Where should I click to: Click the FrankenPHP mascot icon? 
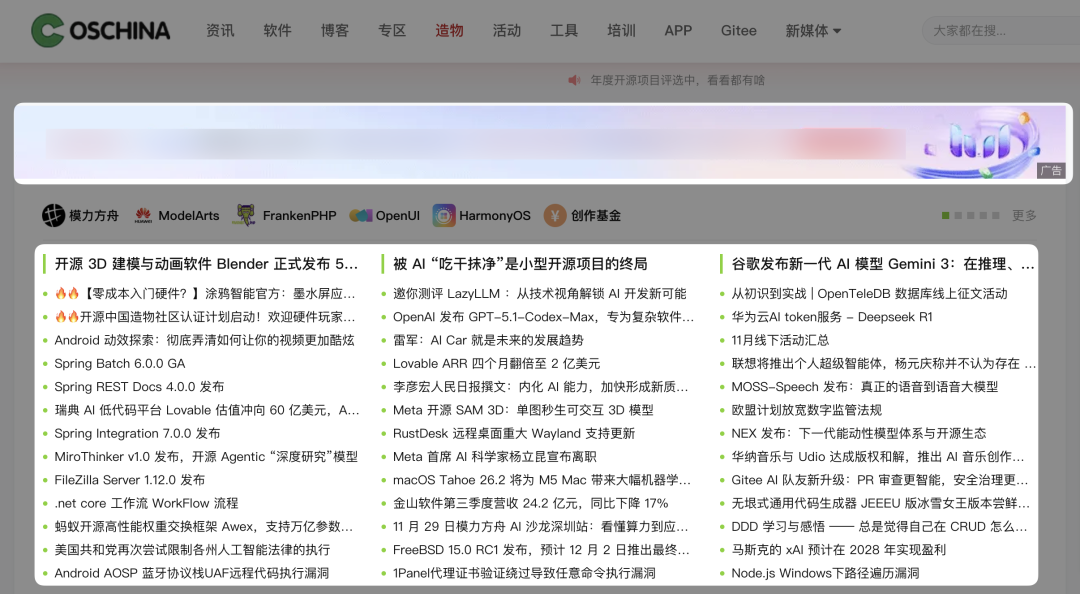click(x=243, y=214)
